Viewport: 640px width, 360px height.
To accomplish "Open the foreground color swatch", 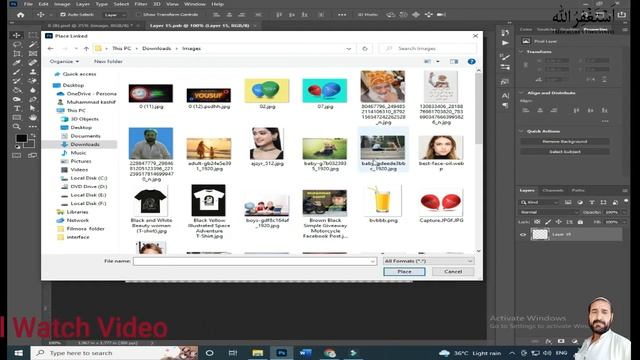I will click(21, 139).
